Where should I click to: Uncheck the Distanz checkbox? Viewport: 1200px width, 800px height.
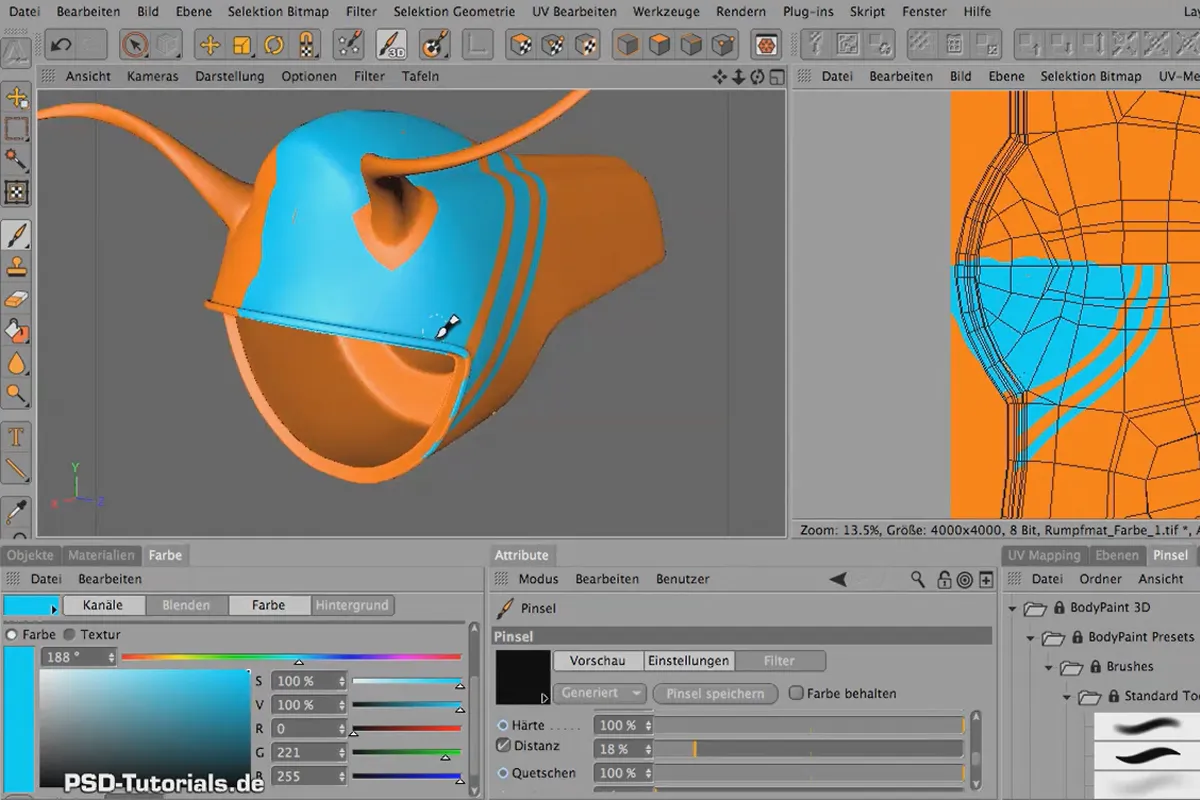504,746
